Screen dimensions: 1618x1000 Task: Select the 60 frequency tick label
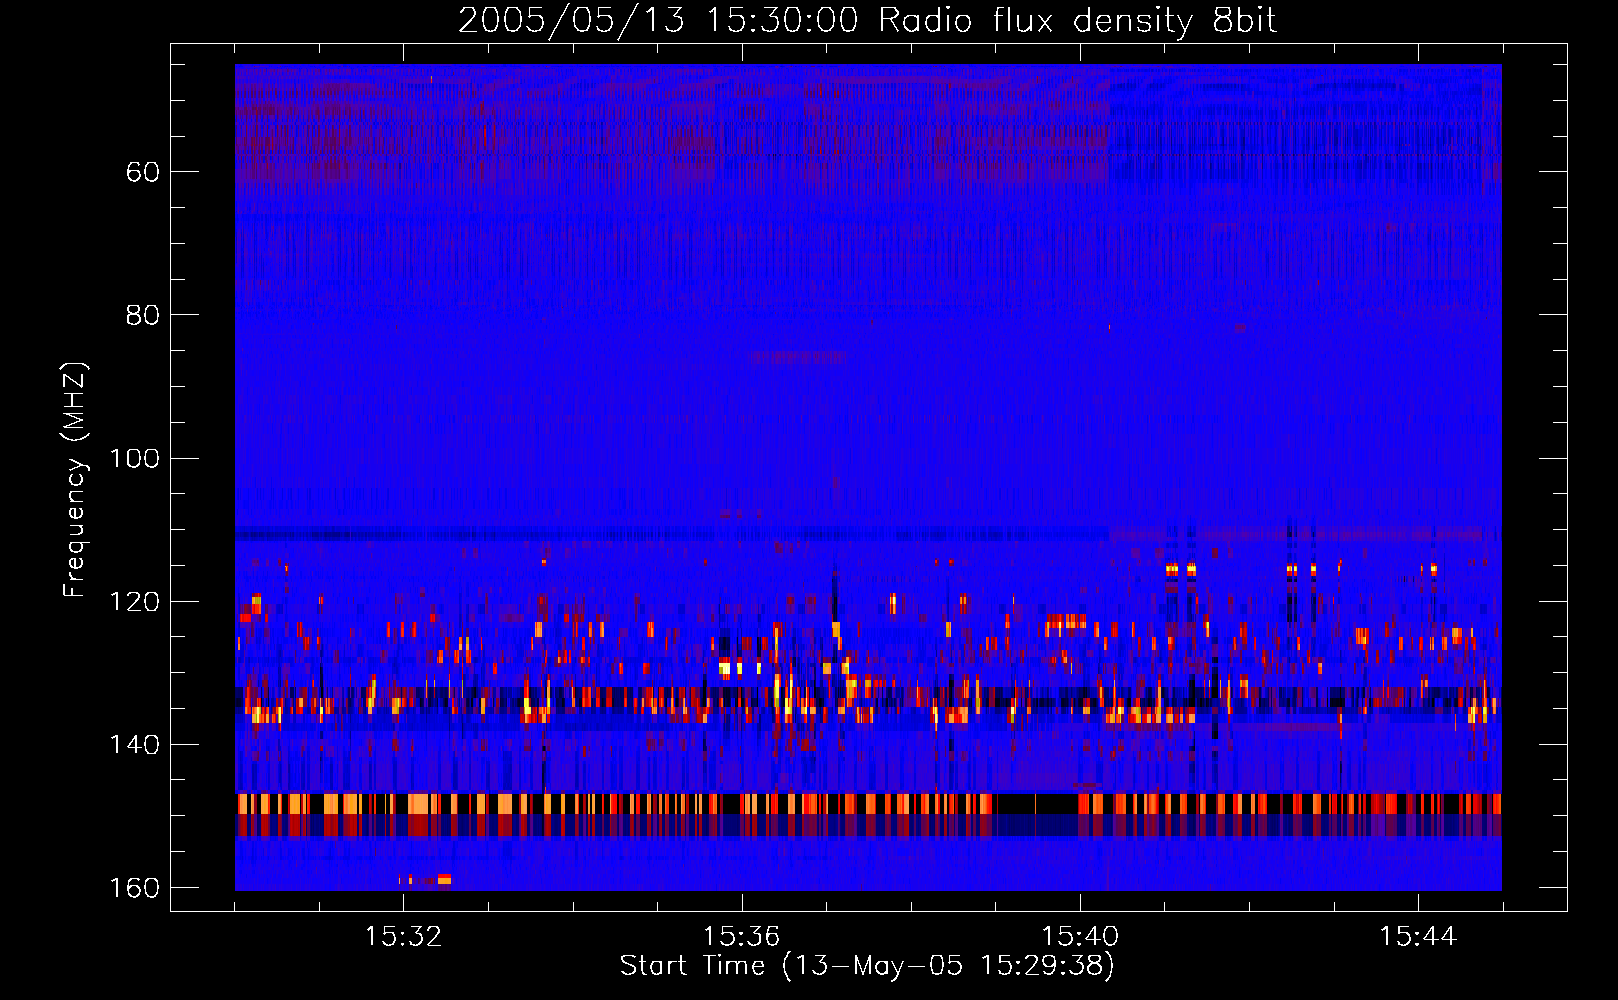(x=143, y=172)
